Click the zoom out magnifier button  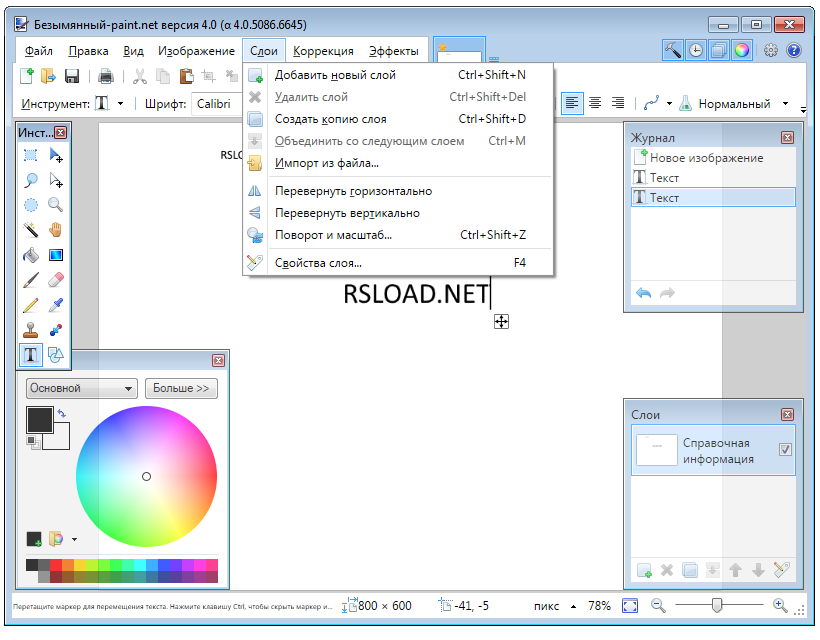[658, 606]
